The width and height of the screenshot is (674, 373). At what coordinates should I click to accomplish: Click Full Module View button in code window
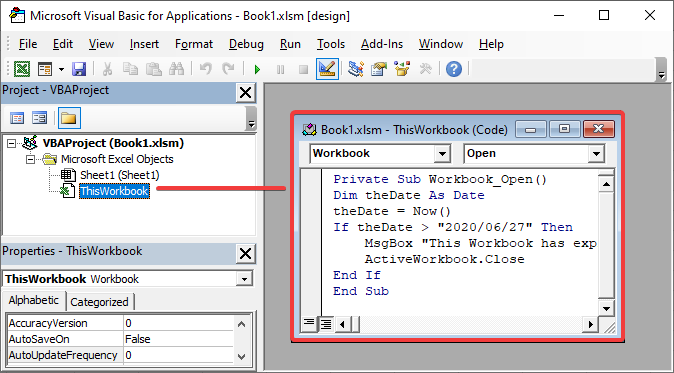pos(325,324)
